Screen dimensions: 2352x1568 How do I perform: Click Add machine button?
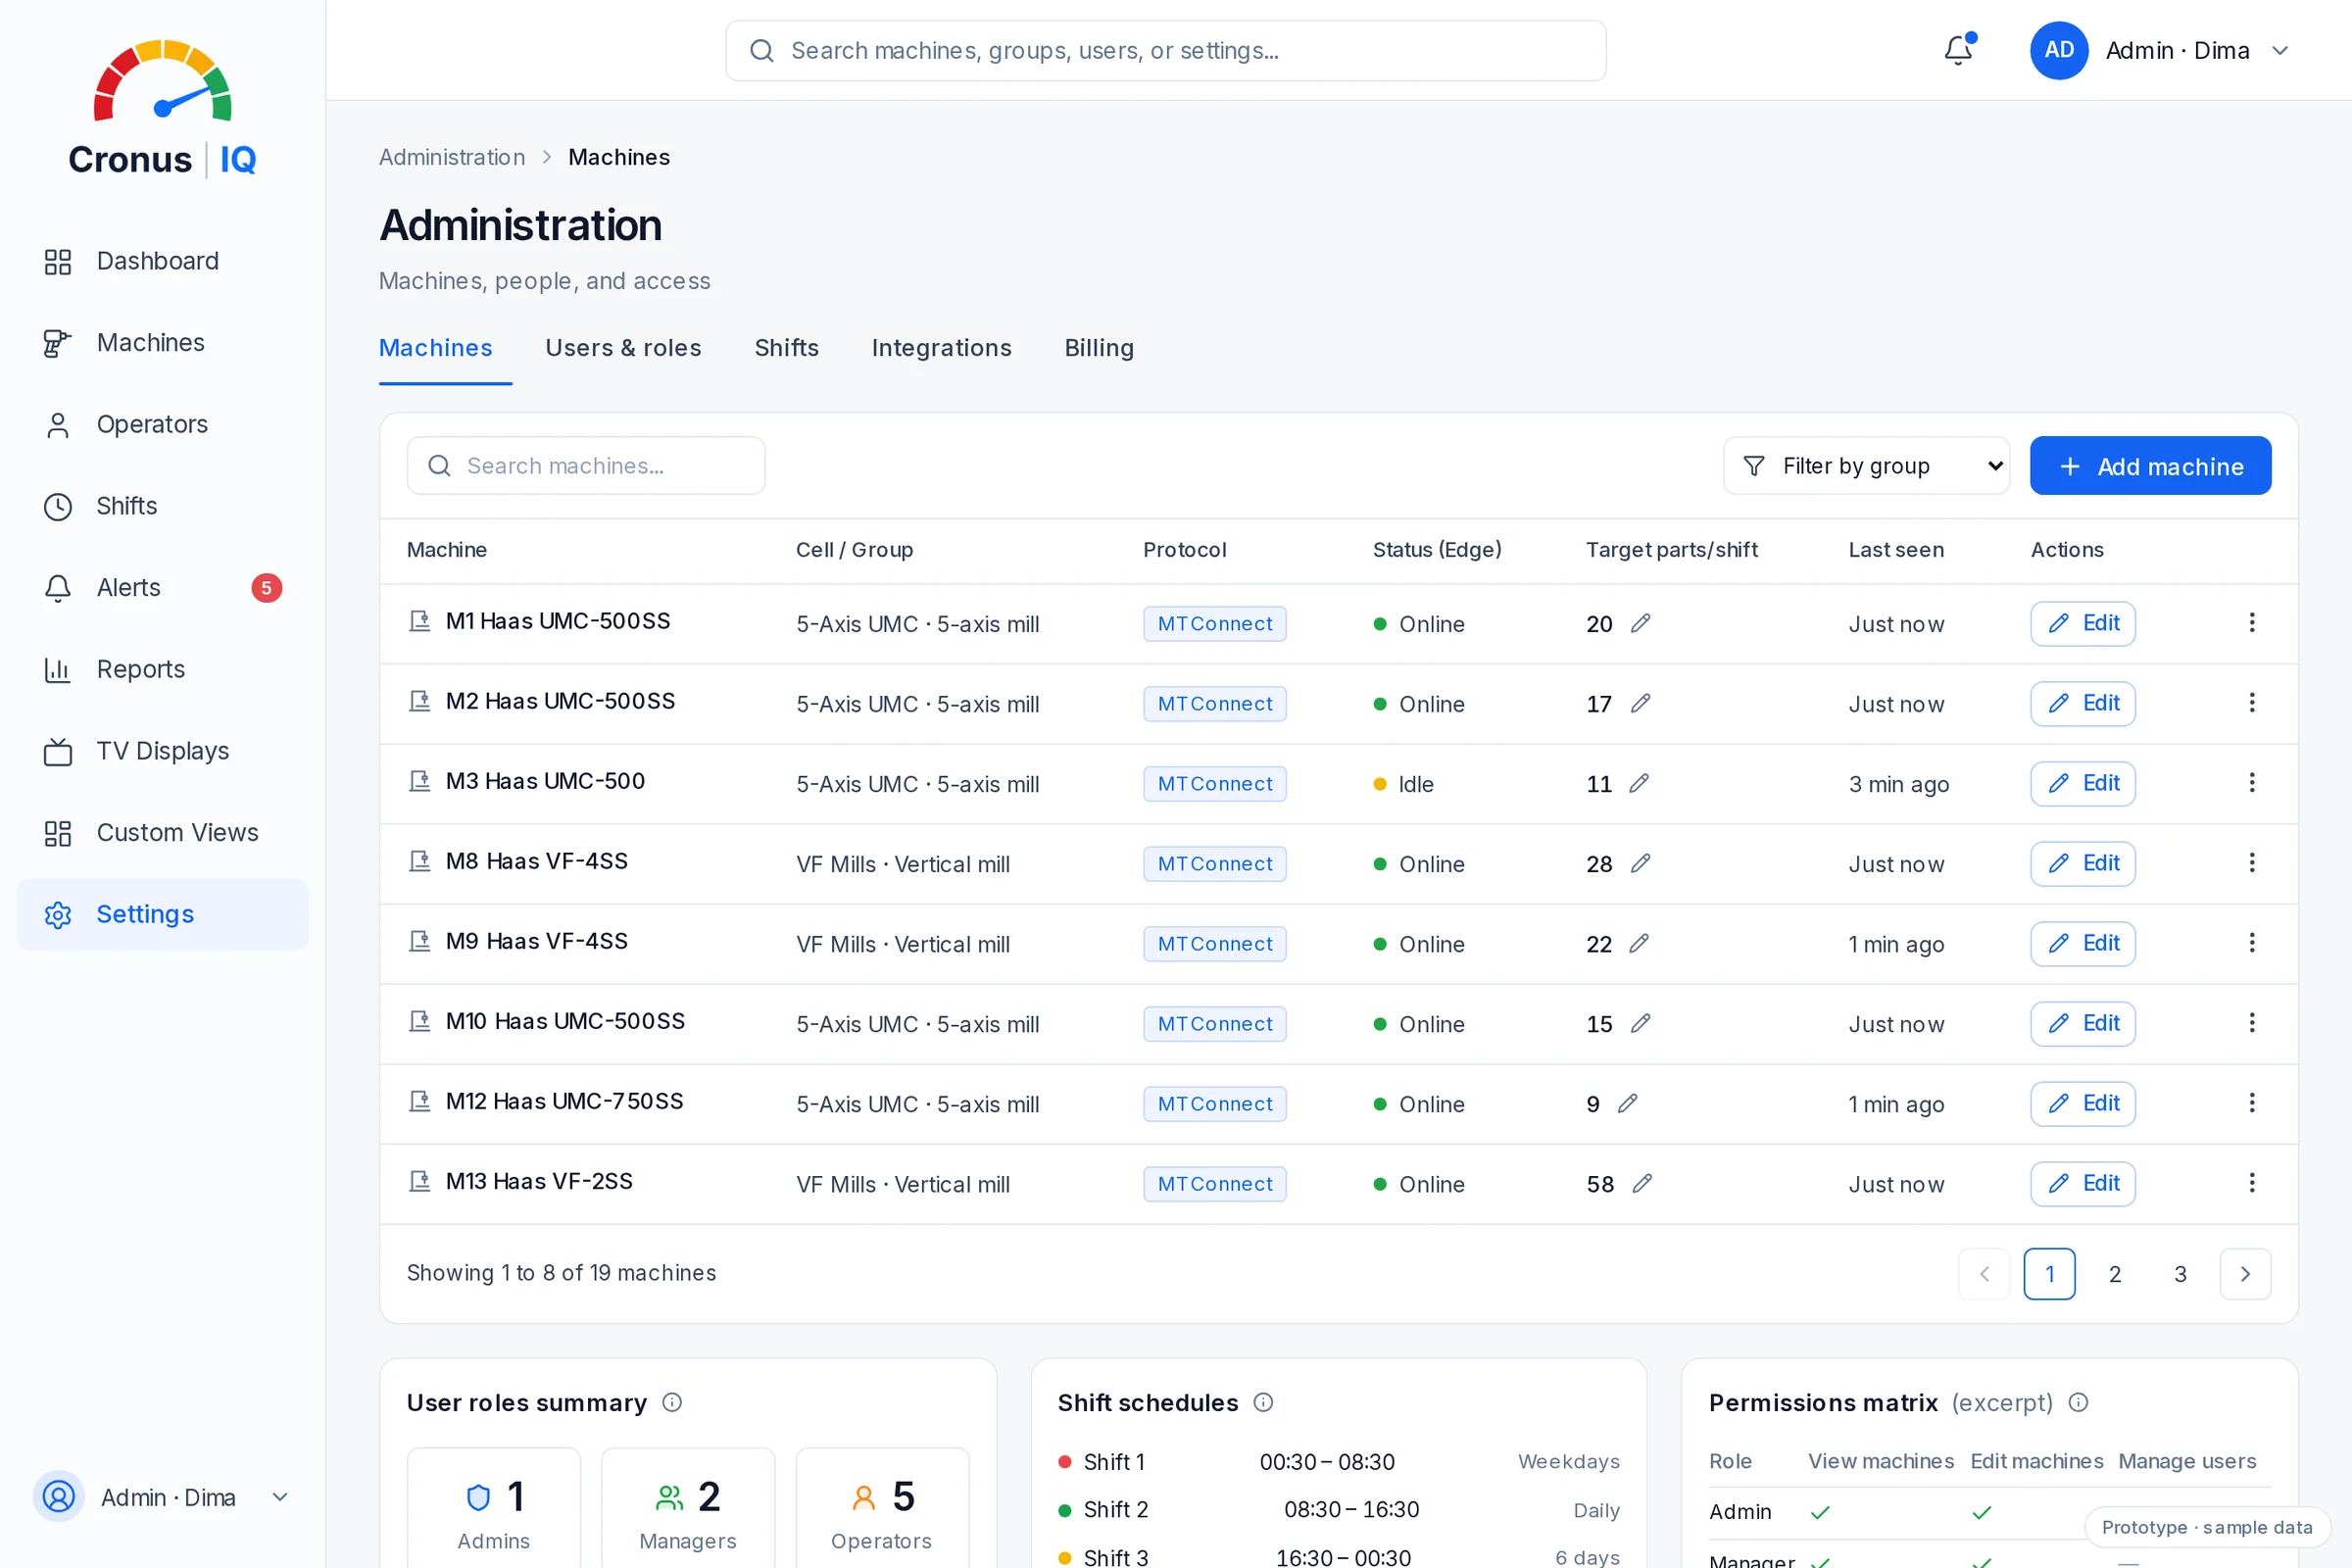[2150, 466]
